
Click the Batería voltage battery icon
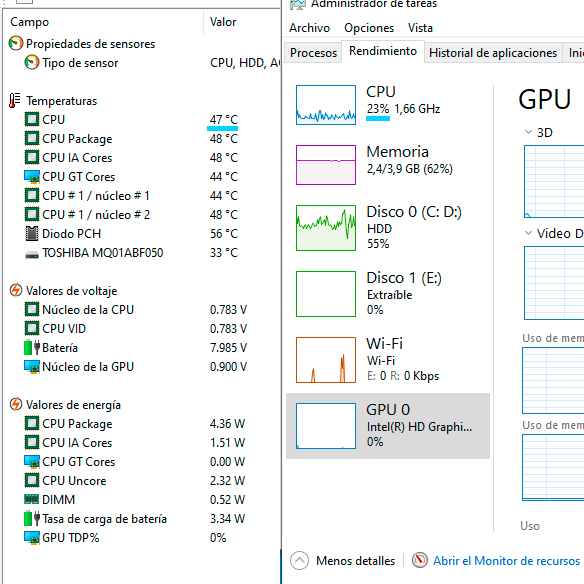[32, 347]
